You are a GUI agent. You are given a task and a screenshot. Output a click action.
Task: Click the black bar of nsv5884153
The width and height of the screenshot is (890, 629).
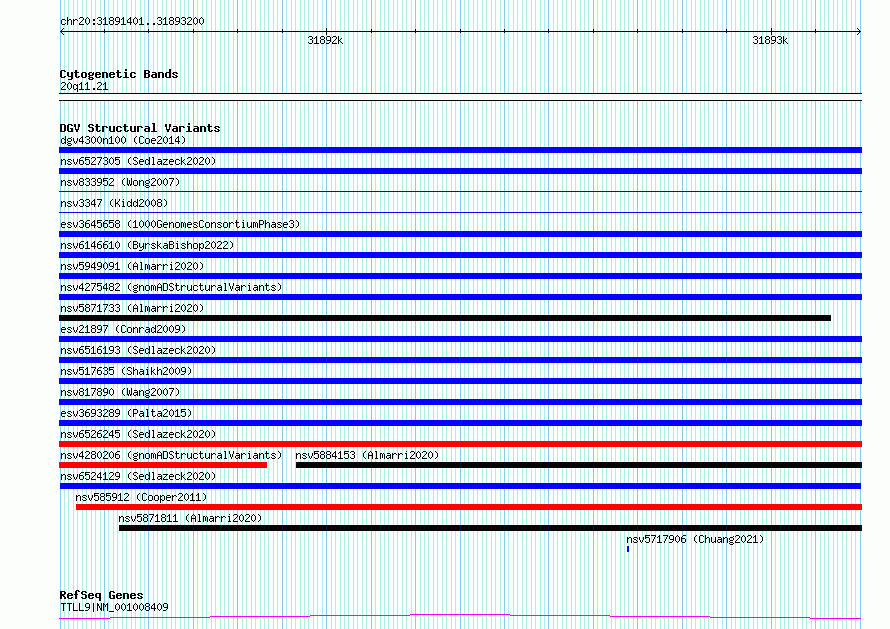(x=579, y=465)
